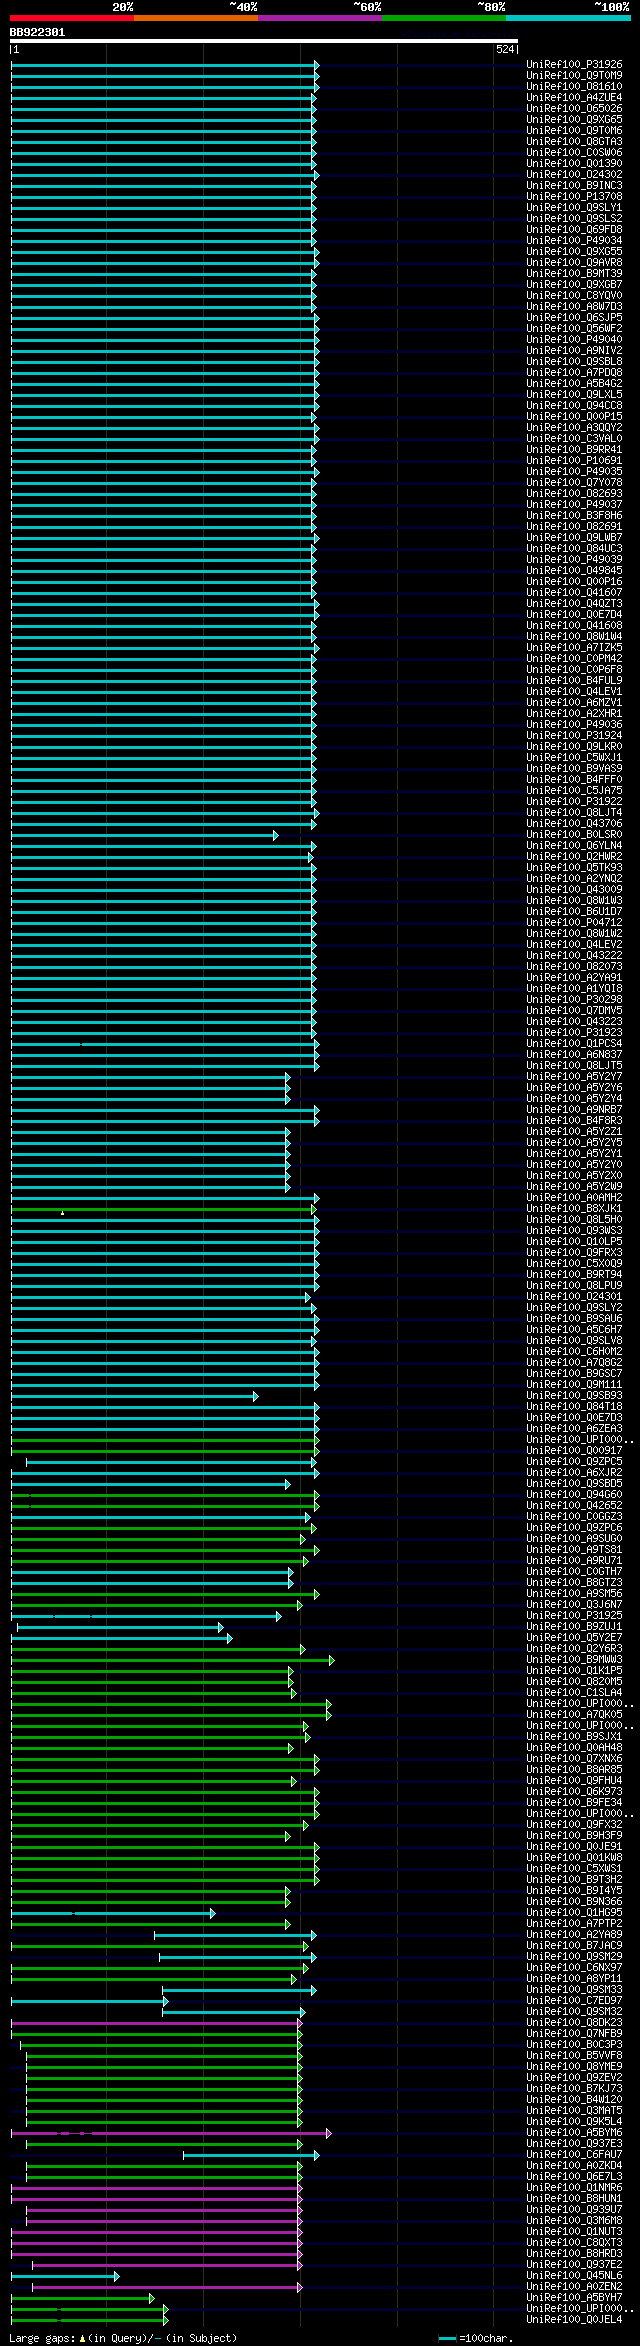Select hit label UniRef100_A6ZEA3
Screen dimensions: 640x2346
574,1429
